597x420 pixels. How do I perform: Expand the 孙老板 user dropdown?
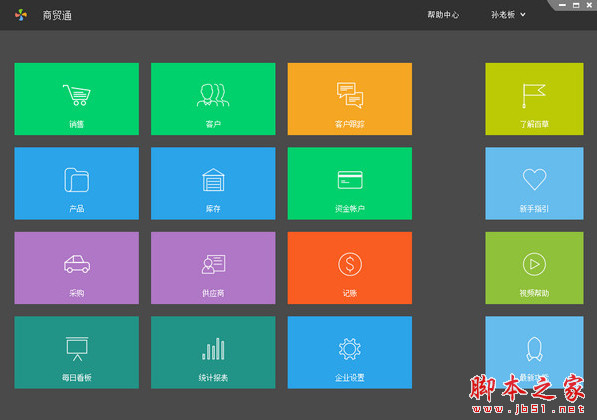pos(508,15)
